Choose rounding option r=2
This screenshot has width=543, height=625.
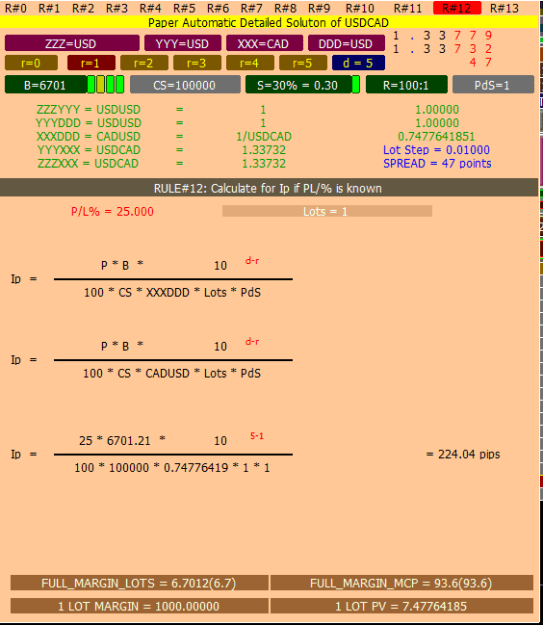coord(144,63)
